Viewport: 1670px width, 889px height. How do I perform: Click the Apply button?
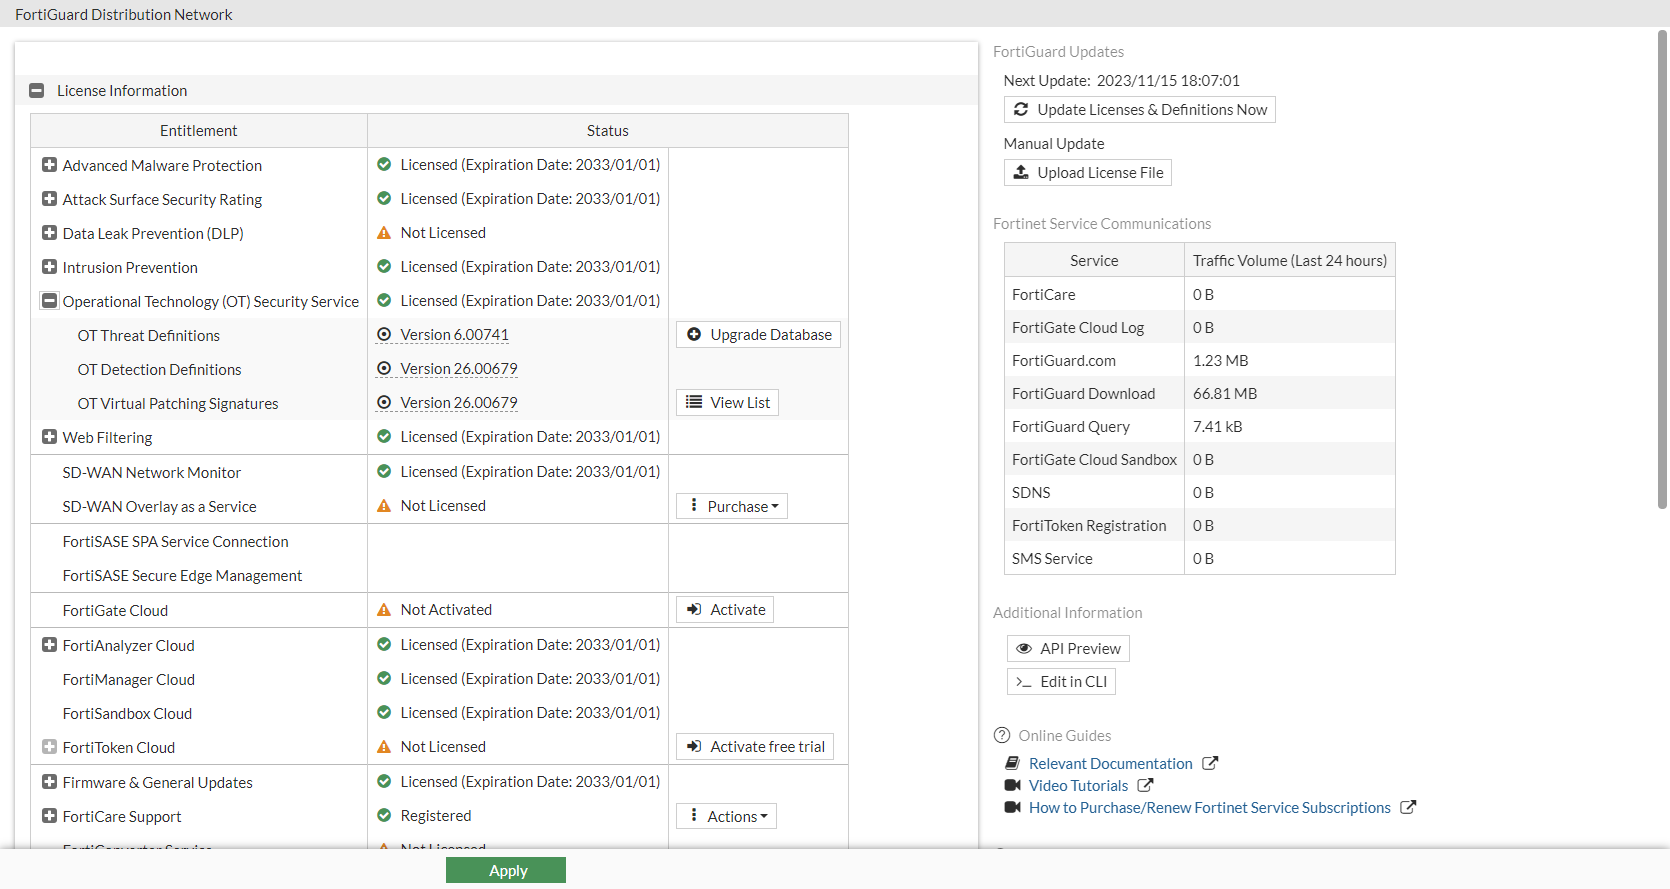[x=506, y=870]
